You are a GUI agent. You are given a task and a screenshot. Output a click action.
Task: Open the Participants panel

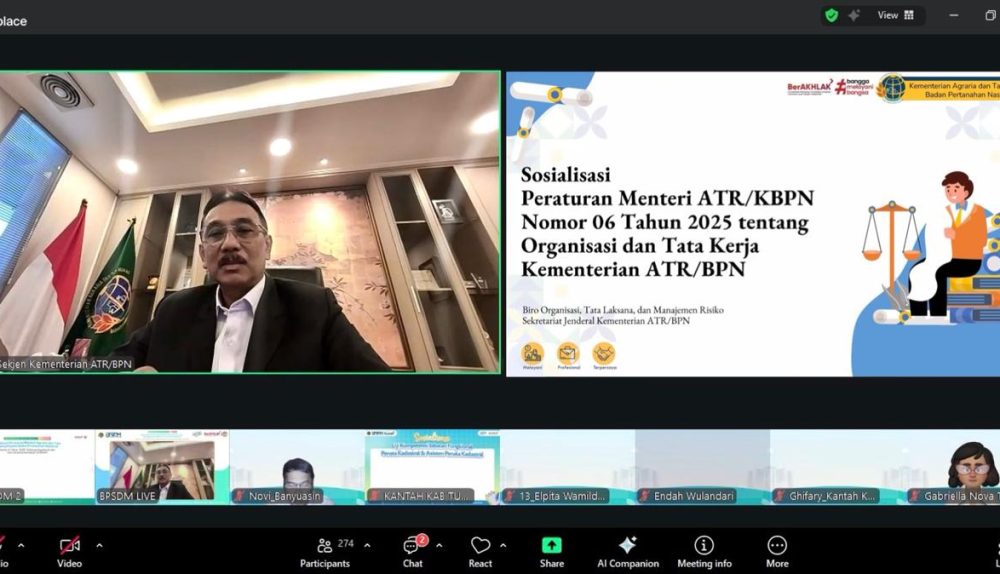click(326, 551)
